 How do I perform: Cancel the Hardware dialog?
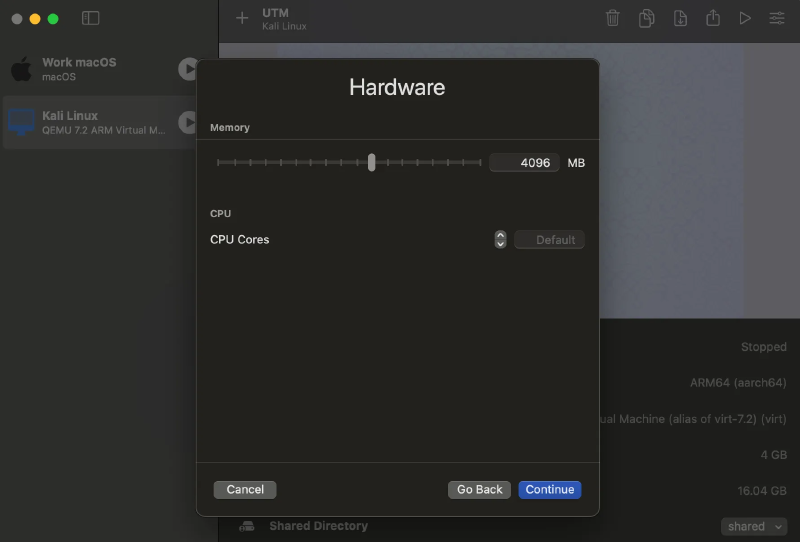click(245, 489)
